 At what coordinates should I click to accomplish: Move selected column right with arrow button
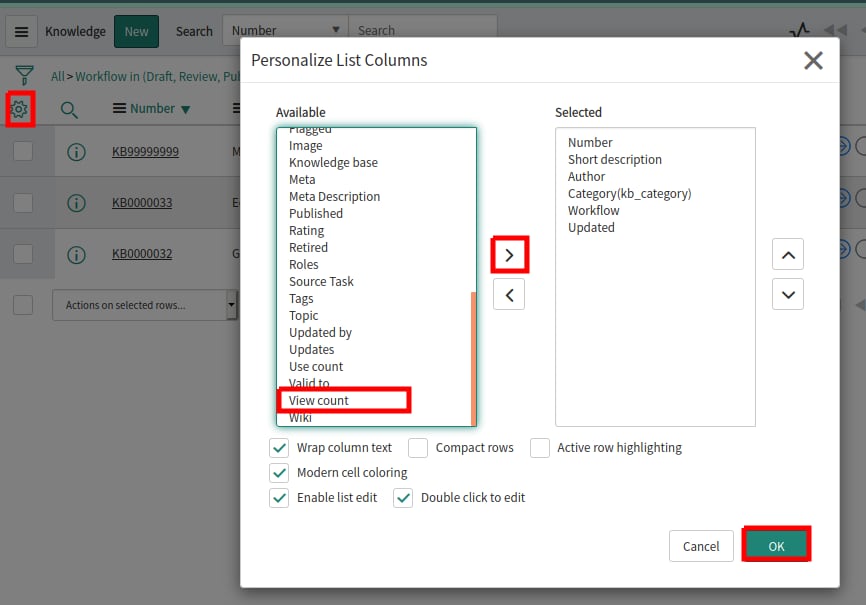tap(510, 255)
